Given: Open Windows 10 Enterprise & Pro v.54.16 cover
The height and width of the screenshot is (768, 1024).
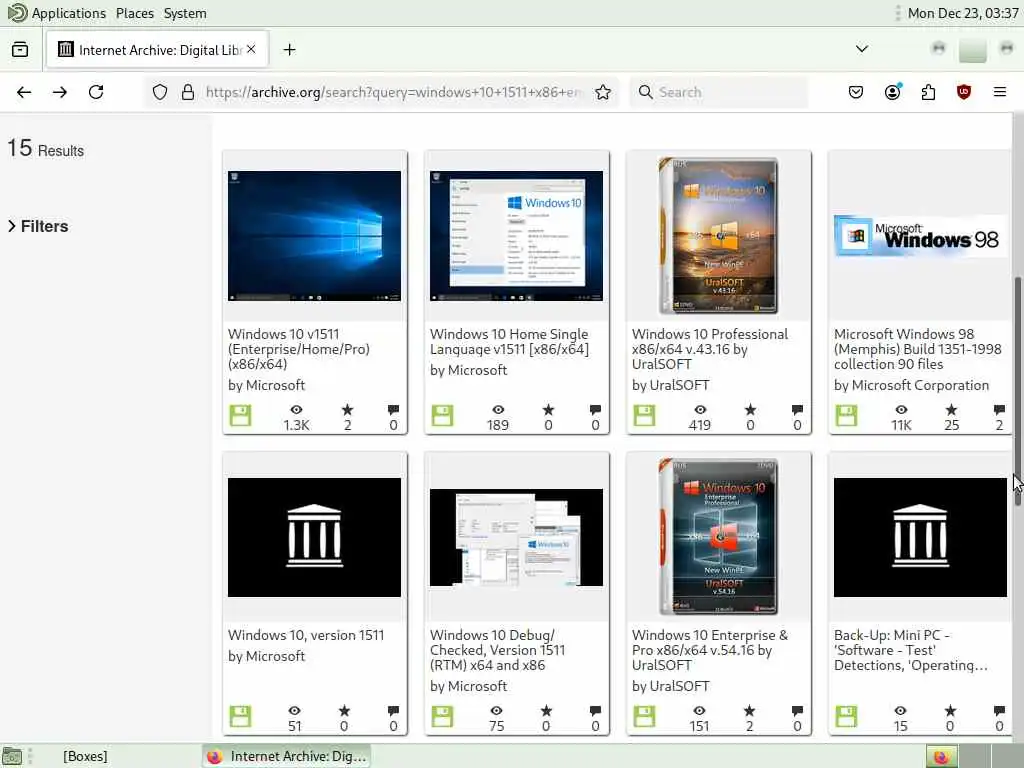Looking at the screenshot, I should (718, 537).
